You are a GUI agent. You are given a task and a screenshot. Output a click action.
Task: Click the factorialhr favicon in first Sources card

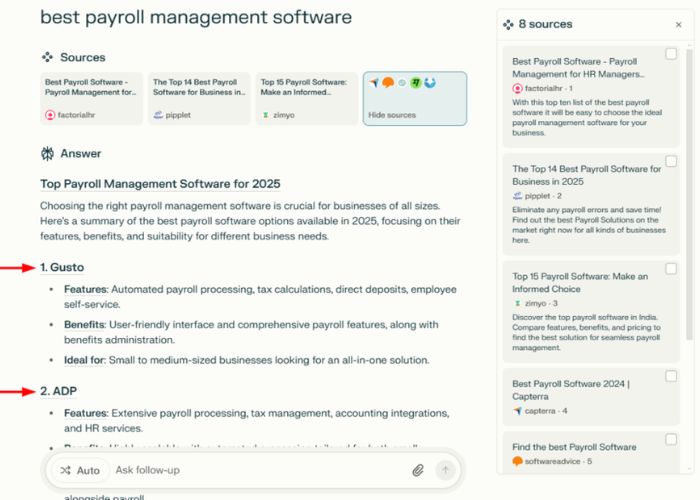click(x=50, y=115)
